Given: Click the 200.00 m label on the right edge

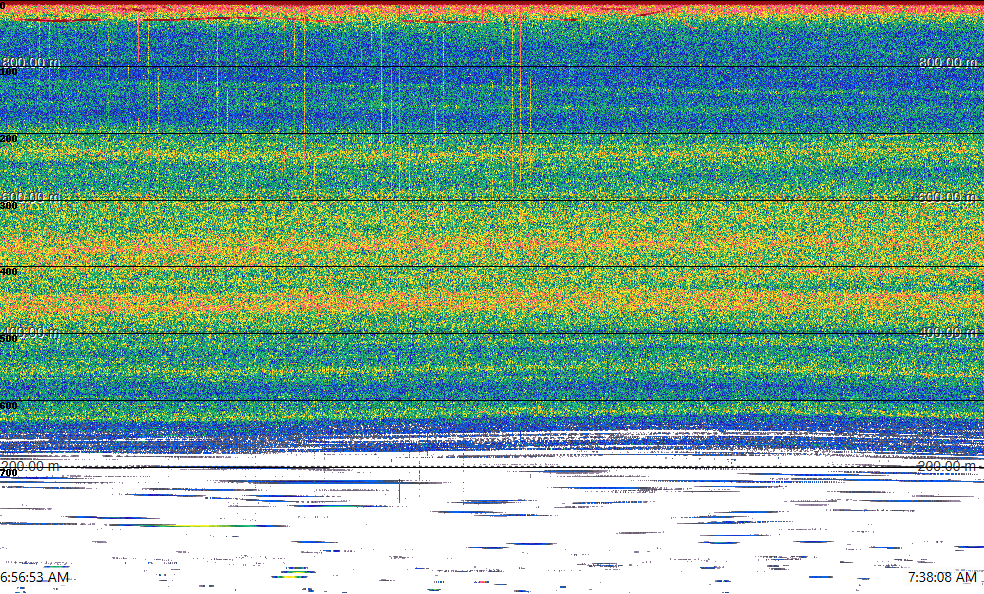Looking at the screenshot, I should (948, 466).
